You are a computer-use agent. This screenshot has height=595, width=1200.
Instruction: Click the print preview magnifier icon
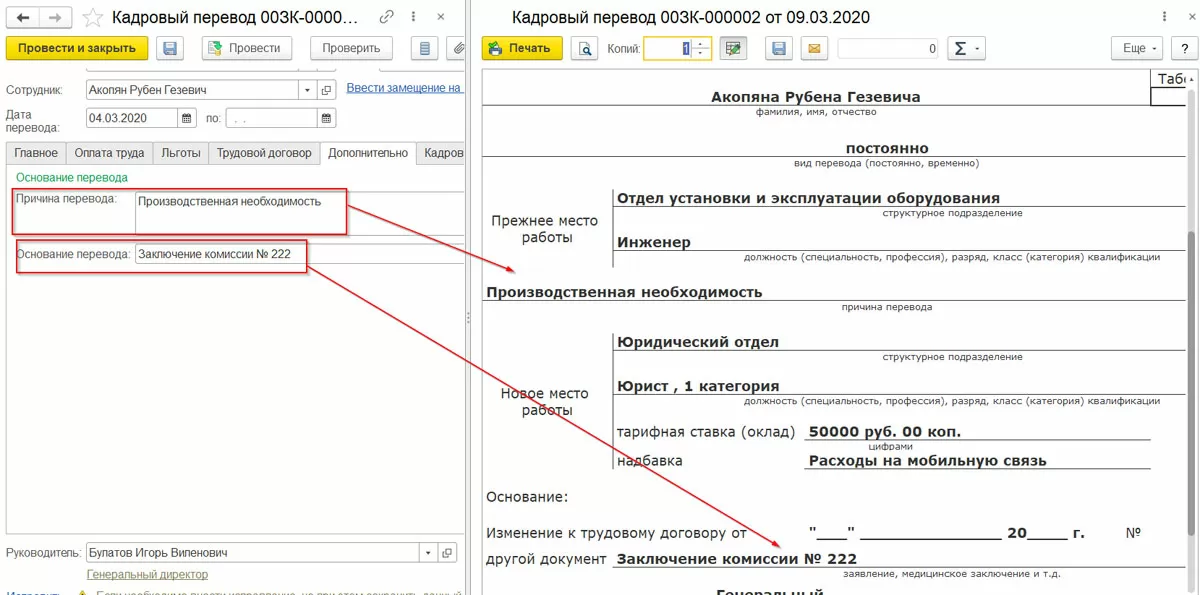[x=584, y=48]
